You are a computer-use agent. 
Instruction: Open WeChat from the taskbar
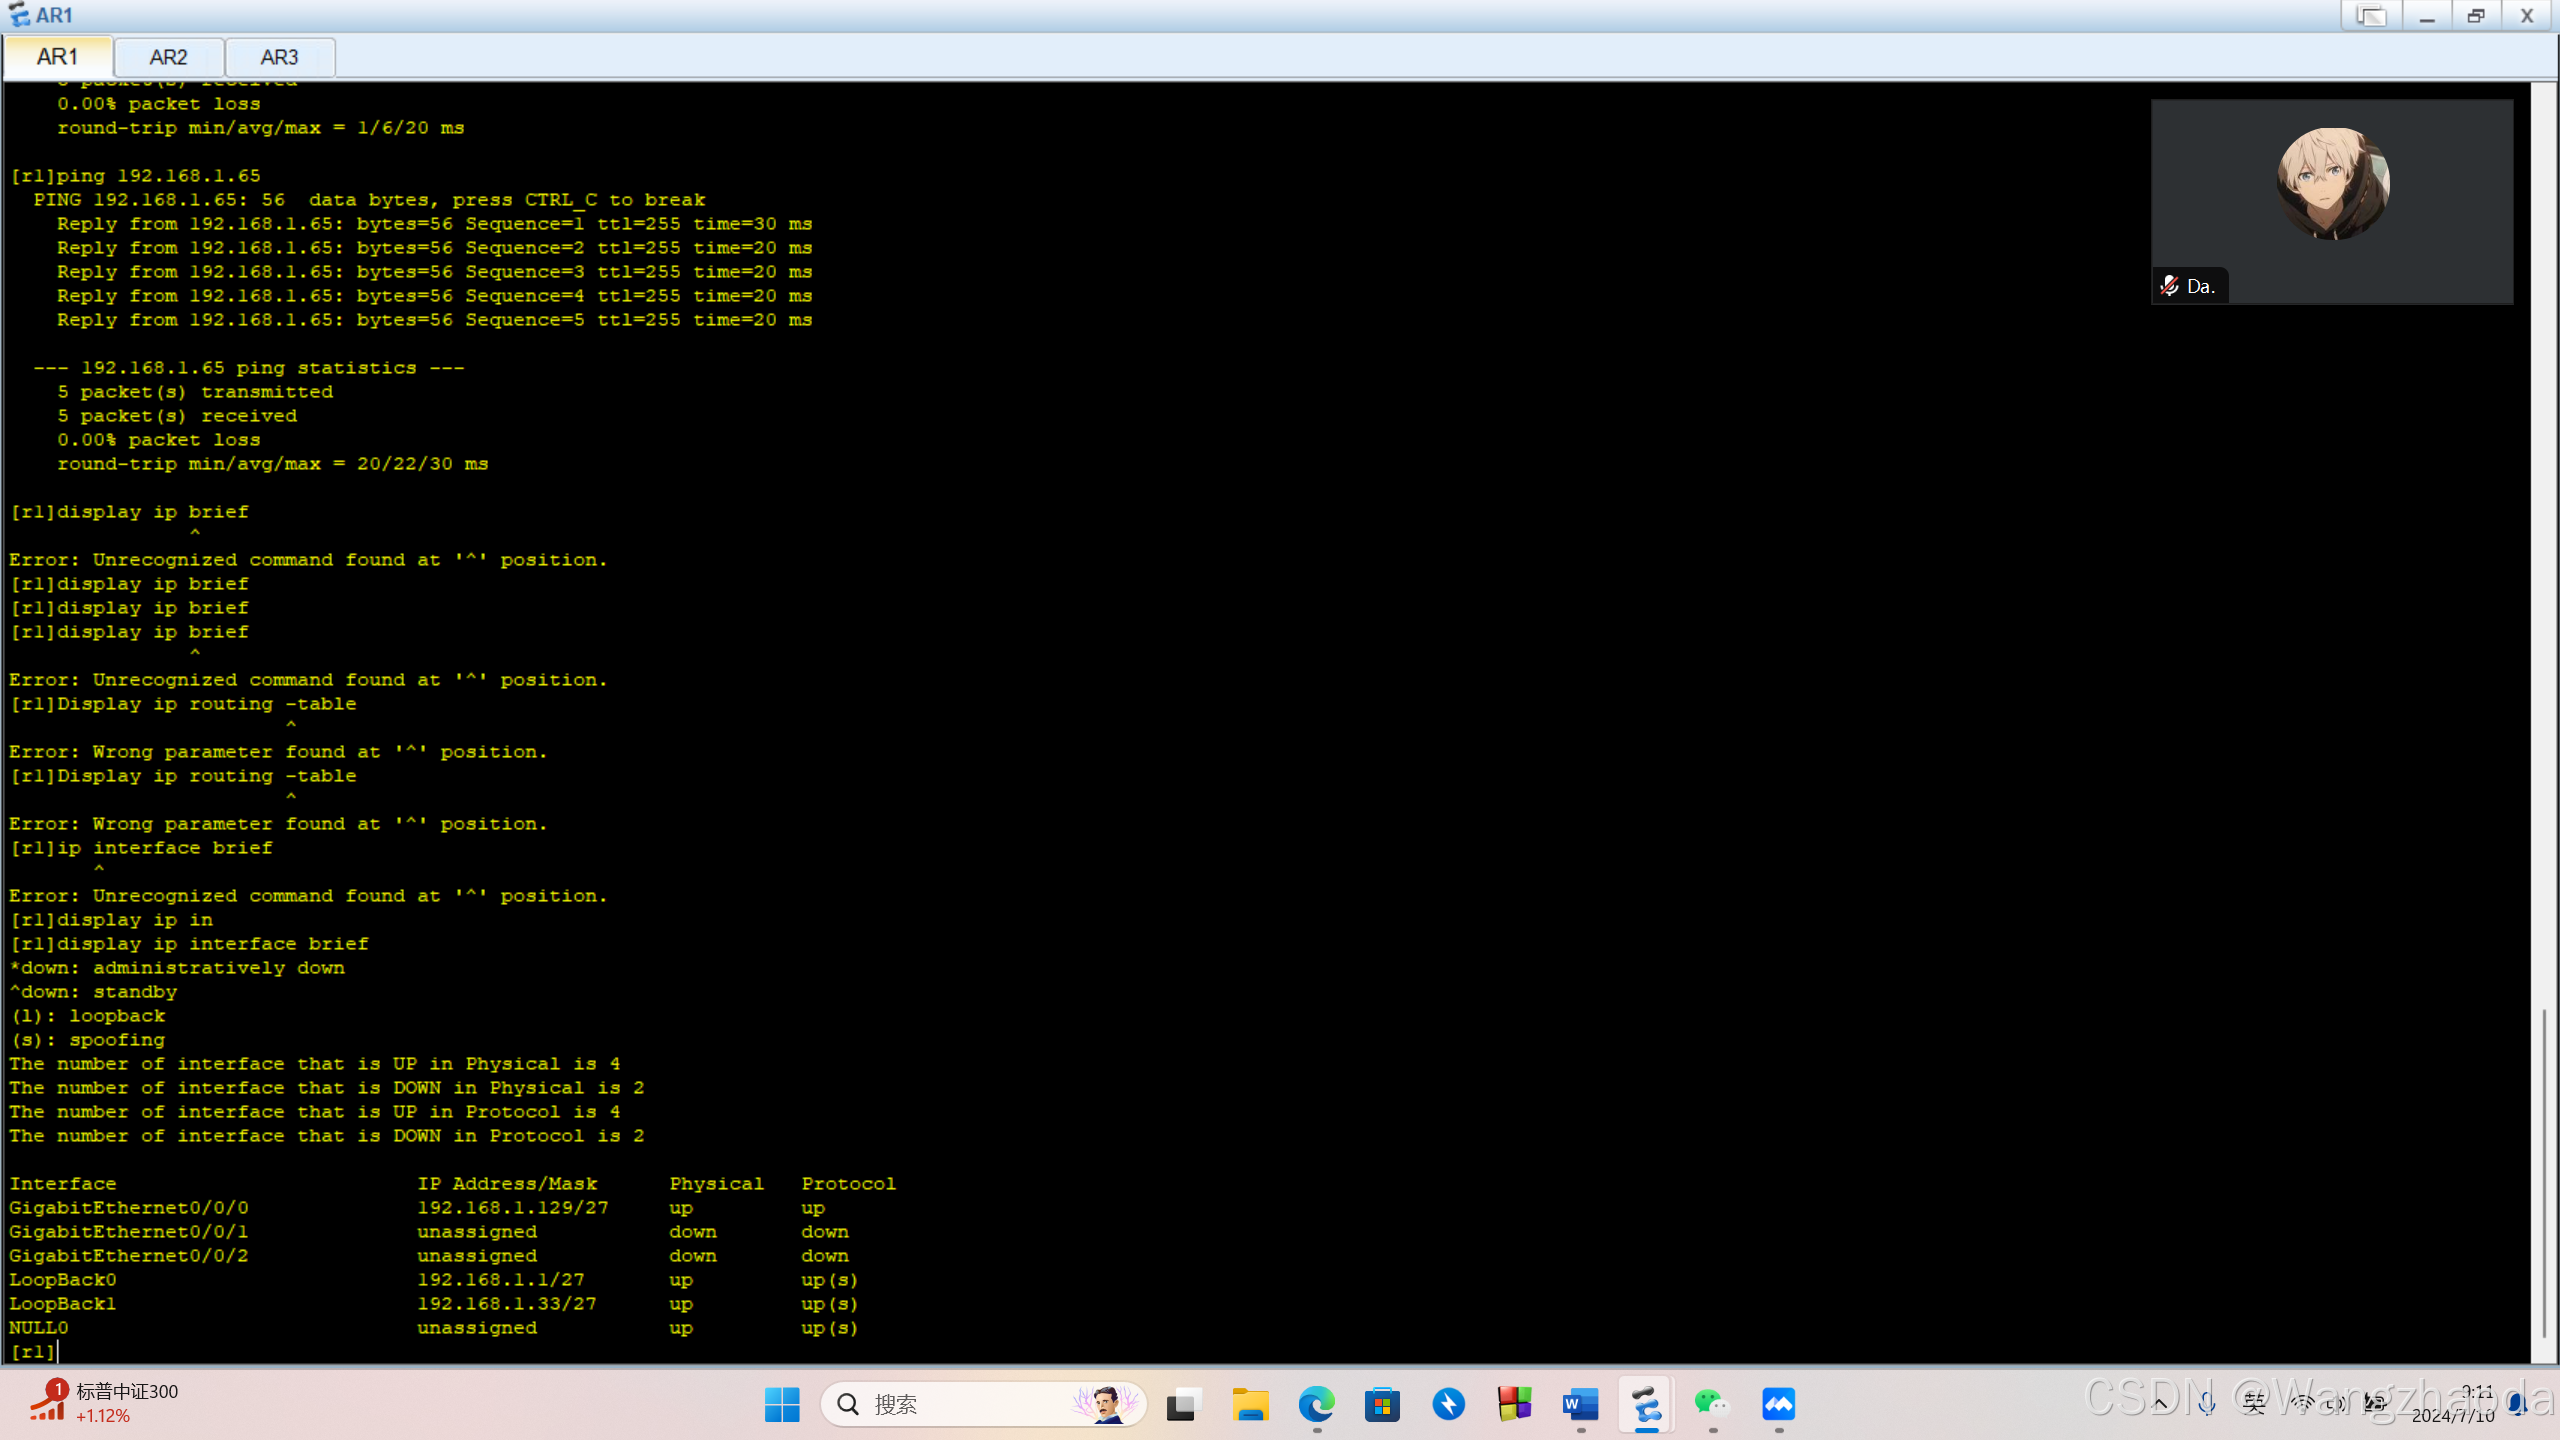point(1712,1404)
